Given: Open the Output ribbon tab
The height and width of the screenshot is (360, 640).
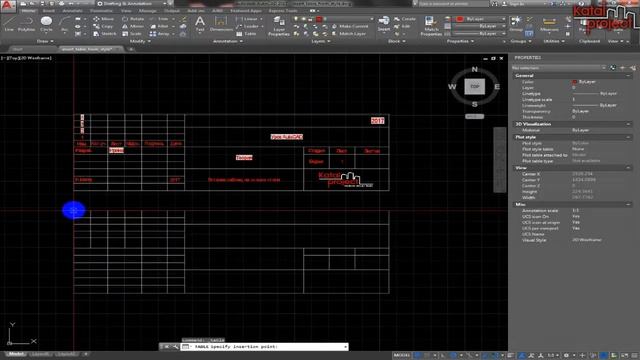Looking at the screenshot, I should click(172, 11).
